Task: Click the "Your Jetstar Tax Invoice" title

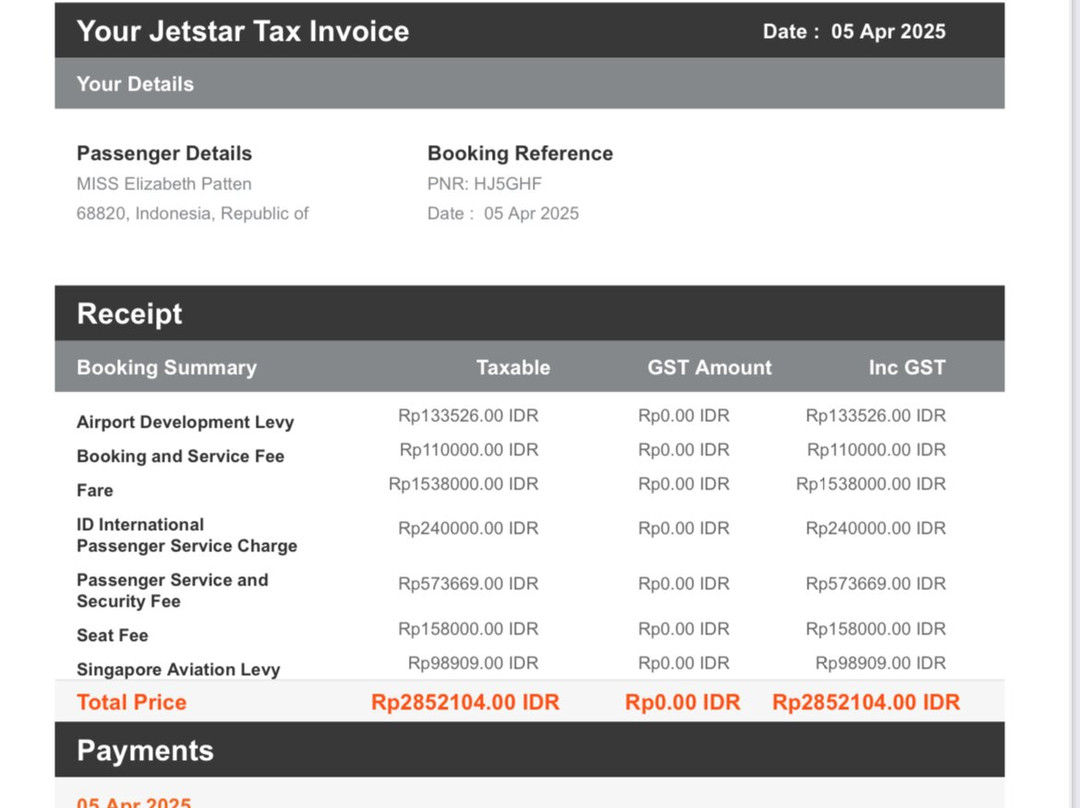Action: [x=242, y=31]
